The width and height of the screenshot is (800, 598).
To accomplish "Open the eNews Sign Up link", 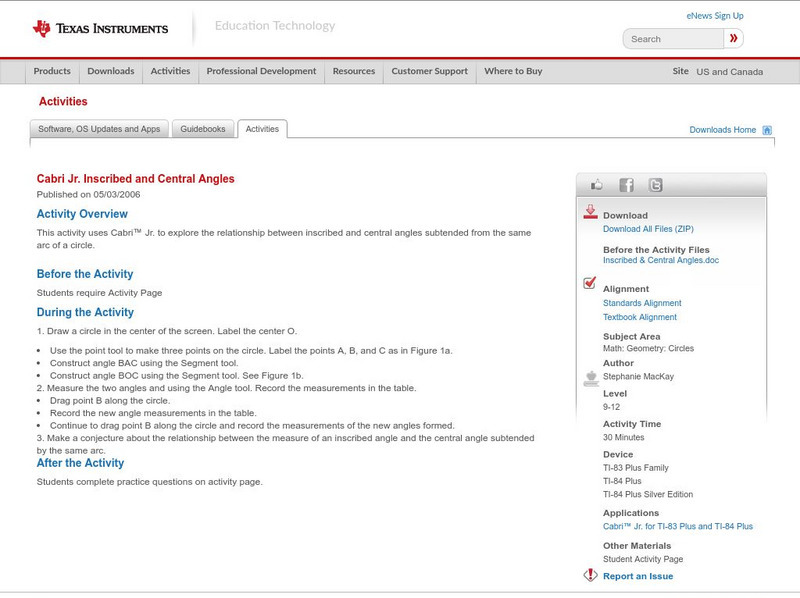I will [714, 16].
